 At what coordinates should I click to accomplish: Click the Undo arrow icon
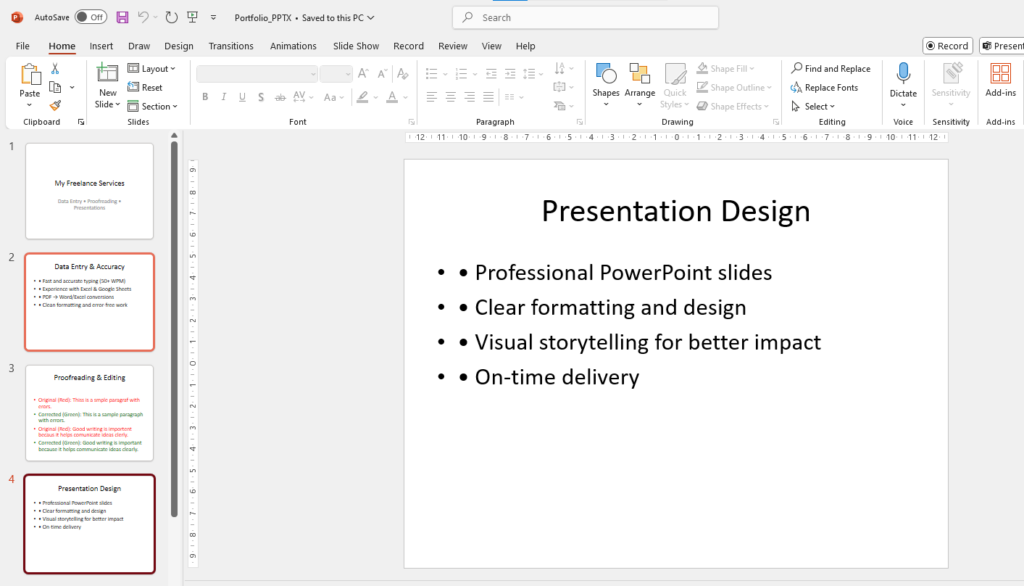click(143, 18)
